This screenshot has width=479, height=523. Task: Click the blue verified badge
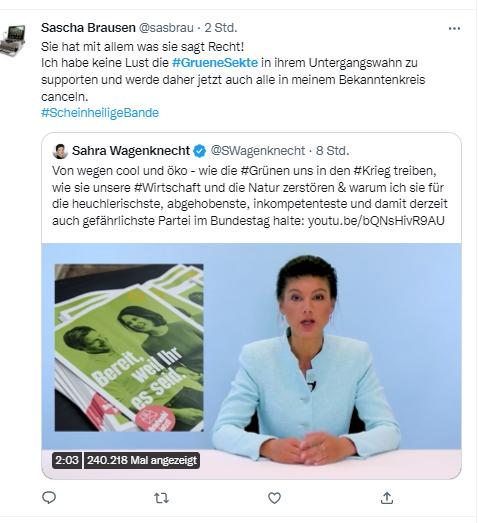pos(200,151)
